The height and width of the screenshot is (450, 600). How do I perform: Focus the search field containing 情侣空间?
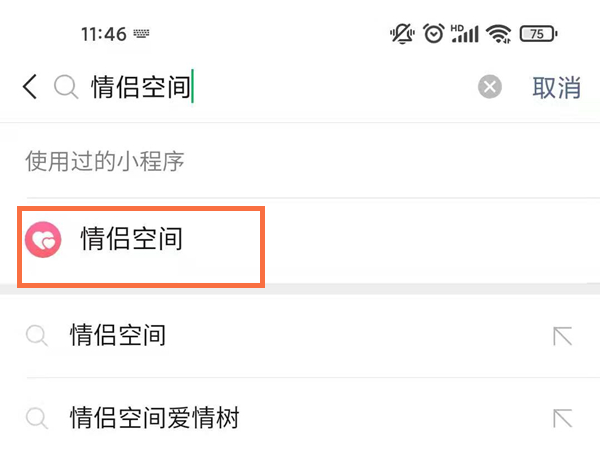pos(281,87)
